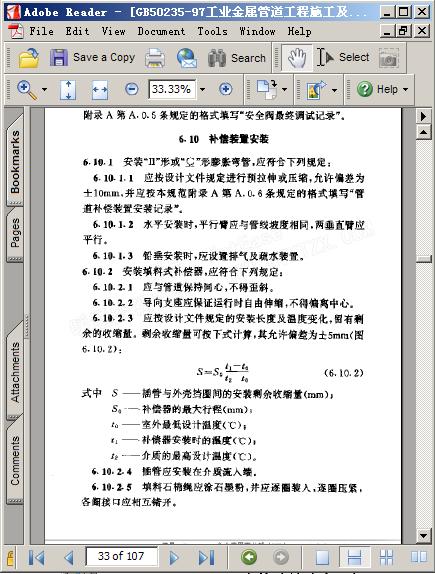
Task: Open the Window menu
Action: (x=257, y=31)
